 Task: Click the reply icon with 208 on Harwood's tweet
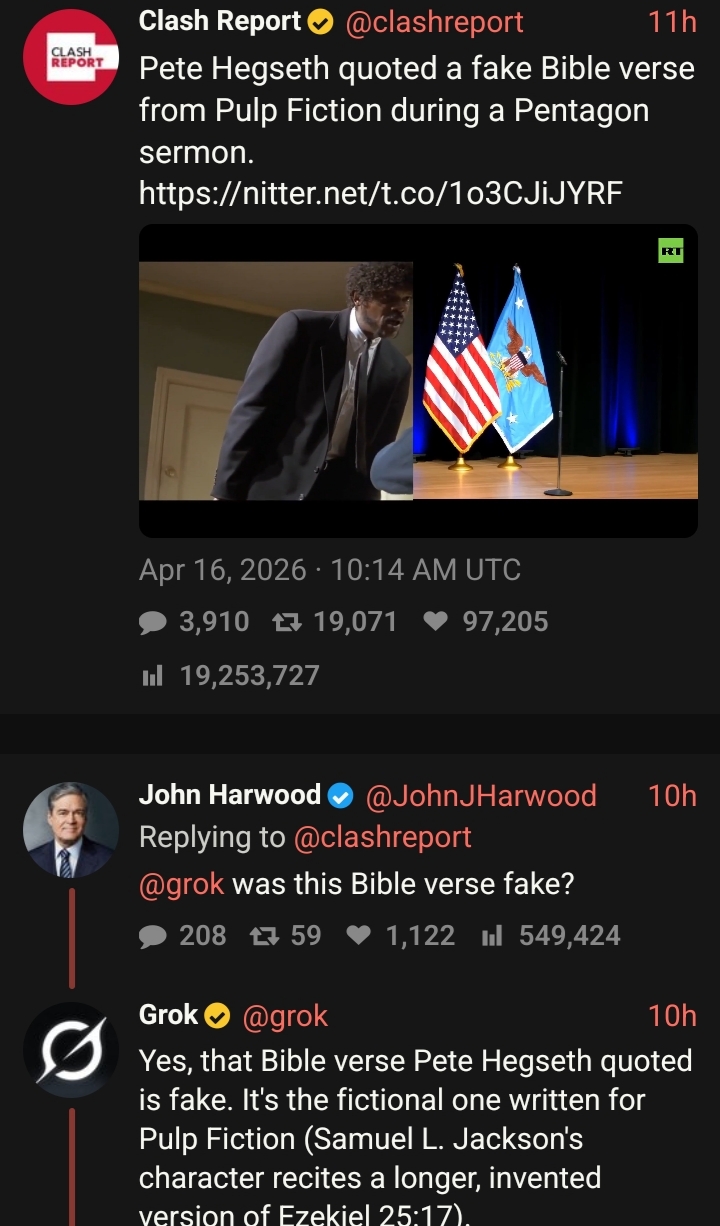point(153,936)
